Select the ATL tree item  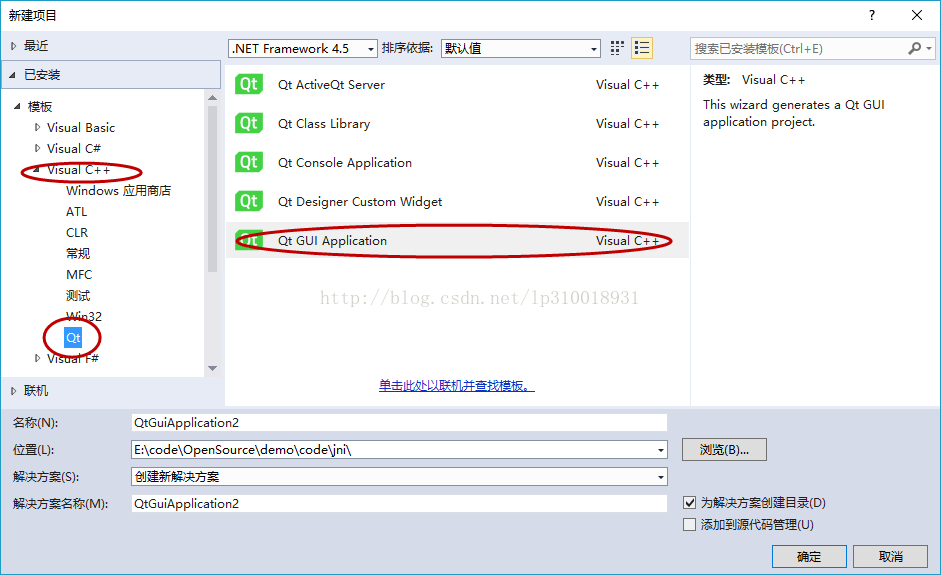pos(76,212)
